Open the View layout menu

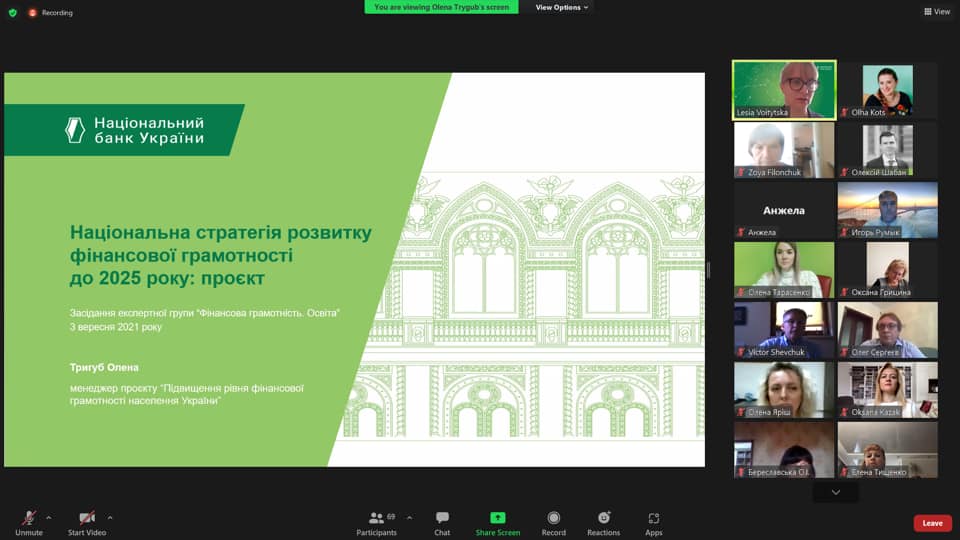(937, 12)
